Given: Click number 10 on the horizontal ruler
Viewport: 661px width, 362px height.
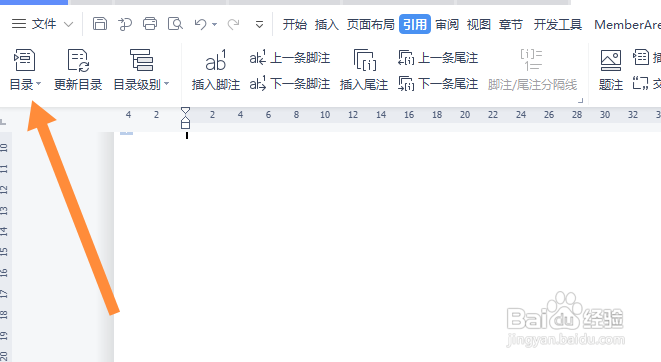Looking at the screenshot, I should pos(325,115).
